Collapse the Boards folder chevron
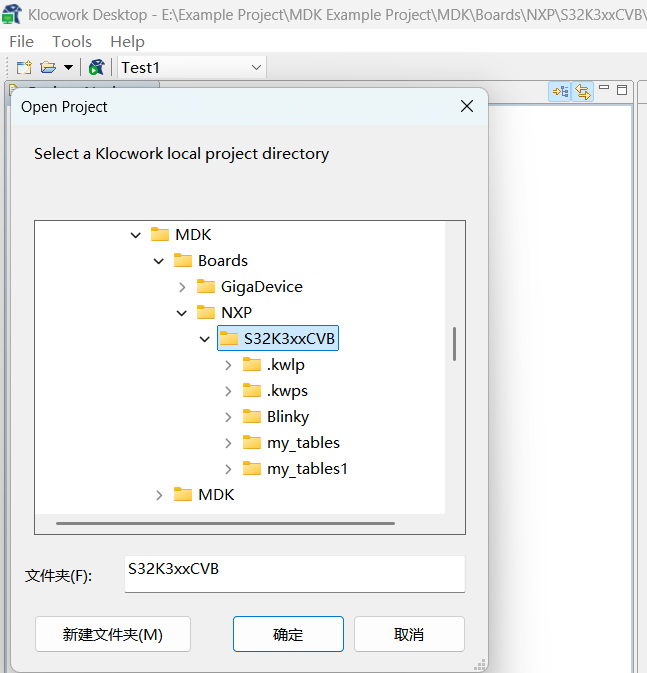647x673 pixels. [158, 261]
